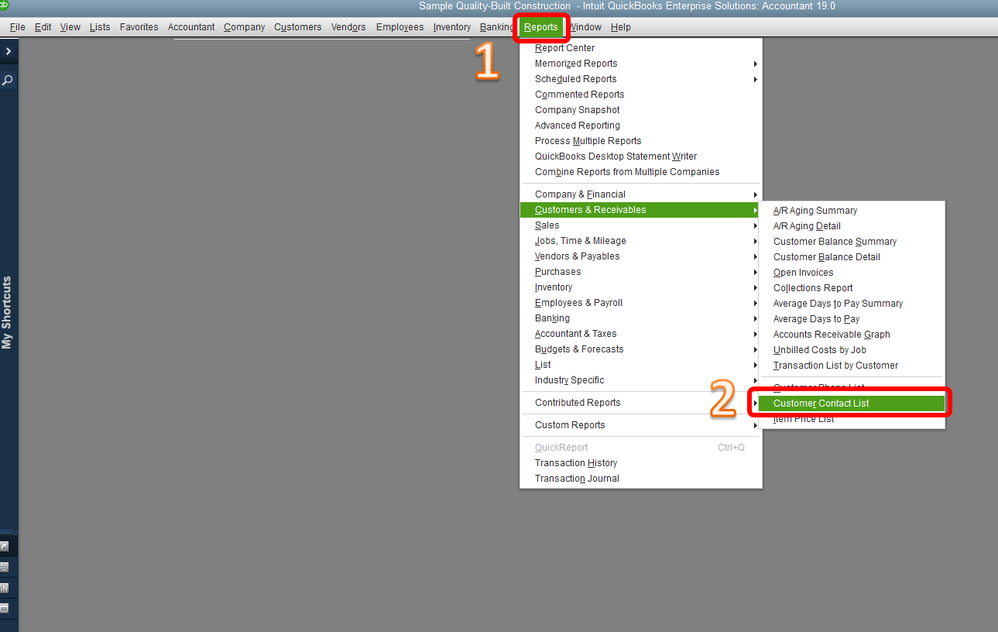Expand Purchases submenu
The image size is (998, 632).
[641, 272]
